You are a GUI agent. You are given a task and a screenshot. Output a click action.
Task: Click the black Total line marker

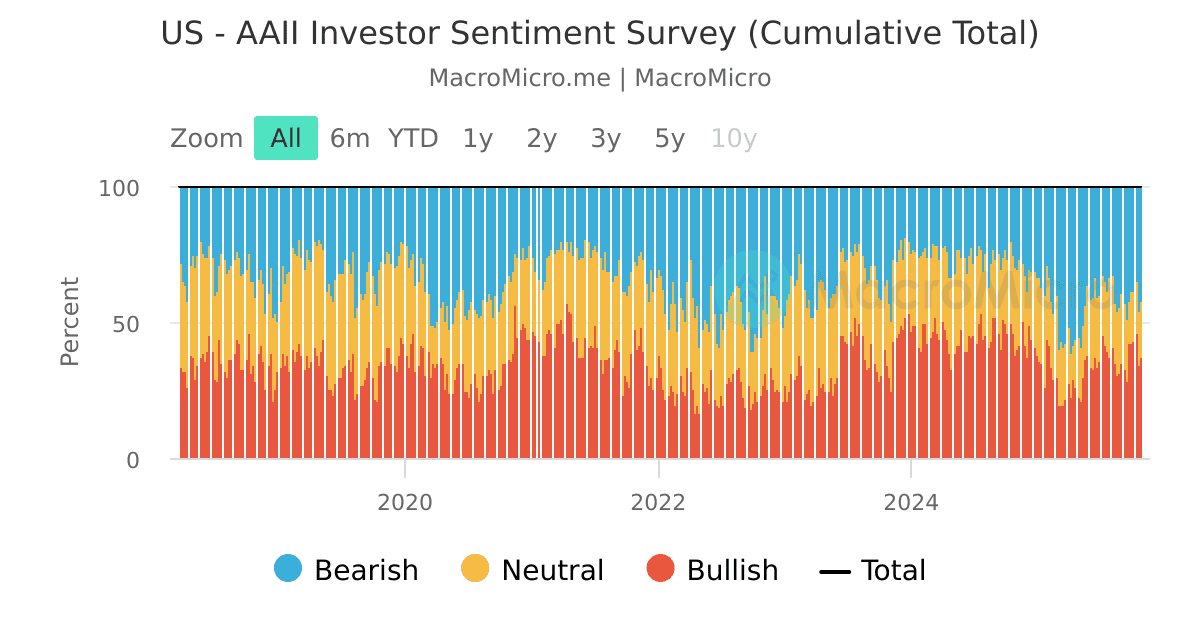tap(835, 571)
